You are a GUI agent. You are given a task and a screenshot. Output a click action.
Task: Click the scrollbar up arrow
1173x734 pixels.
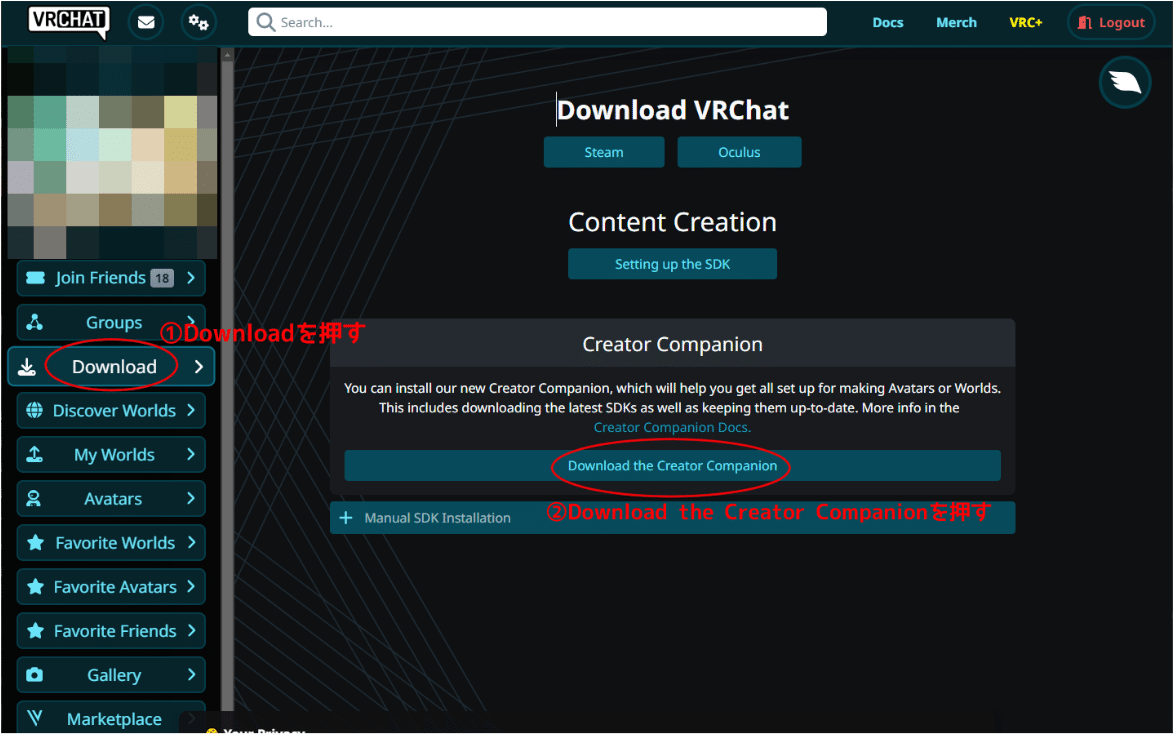tap(227, 55)
